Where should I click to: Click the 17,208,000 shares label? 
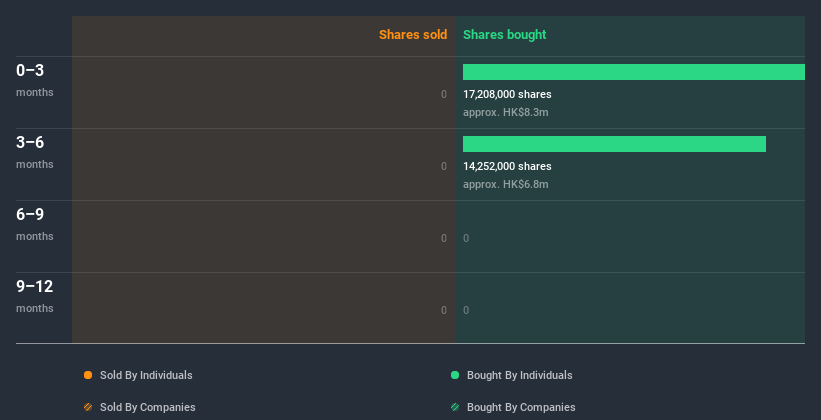507,94
